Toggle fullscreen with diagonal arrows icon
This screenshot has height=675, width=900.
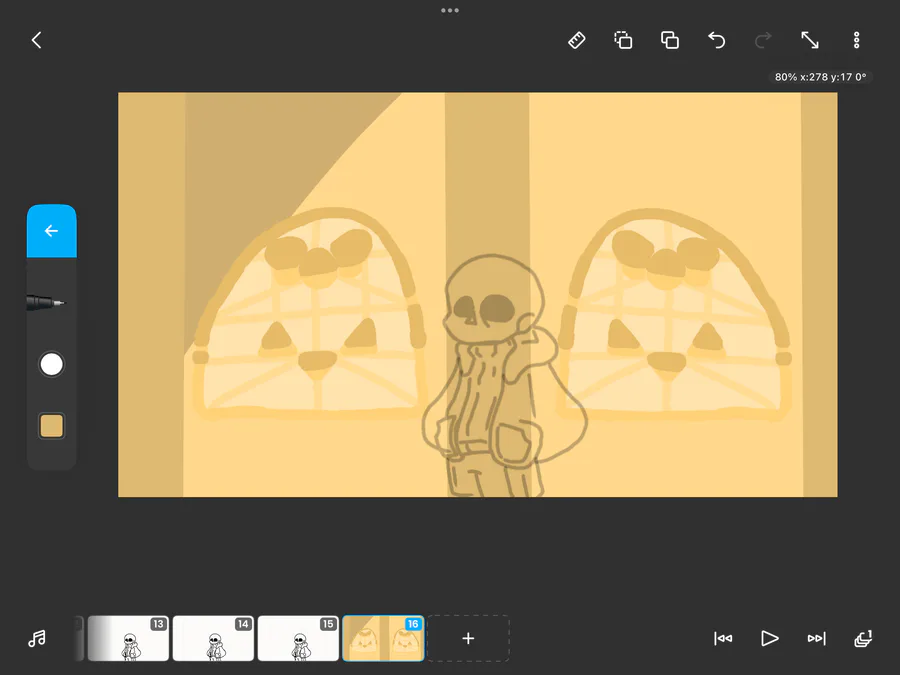(x=810, y=40)
